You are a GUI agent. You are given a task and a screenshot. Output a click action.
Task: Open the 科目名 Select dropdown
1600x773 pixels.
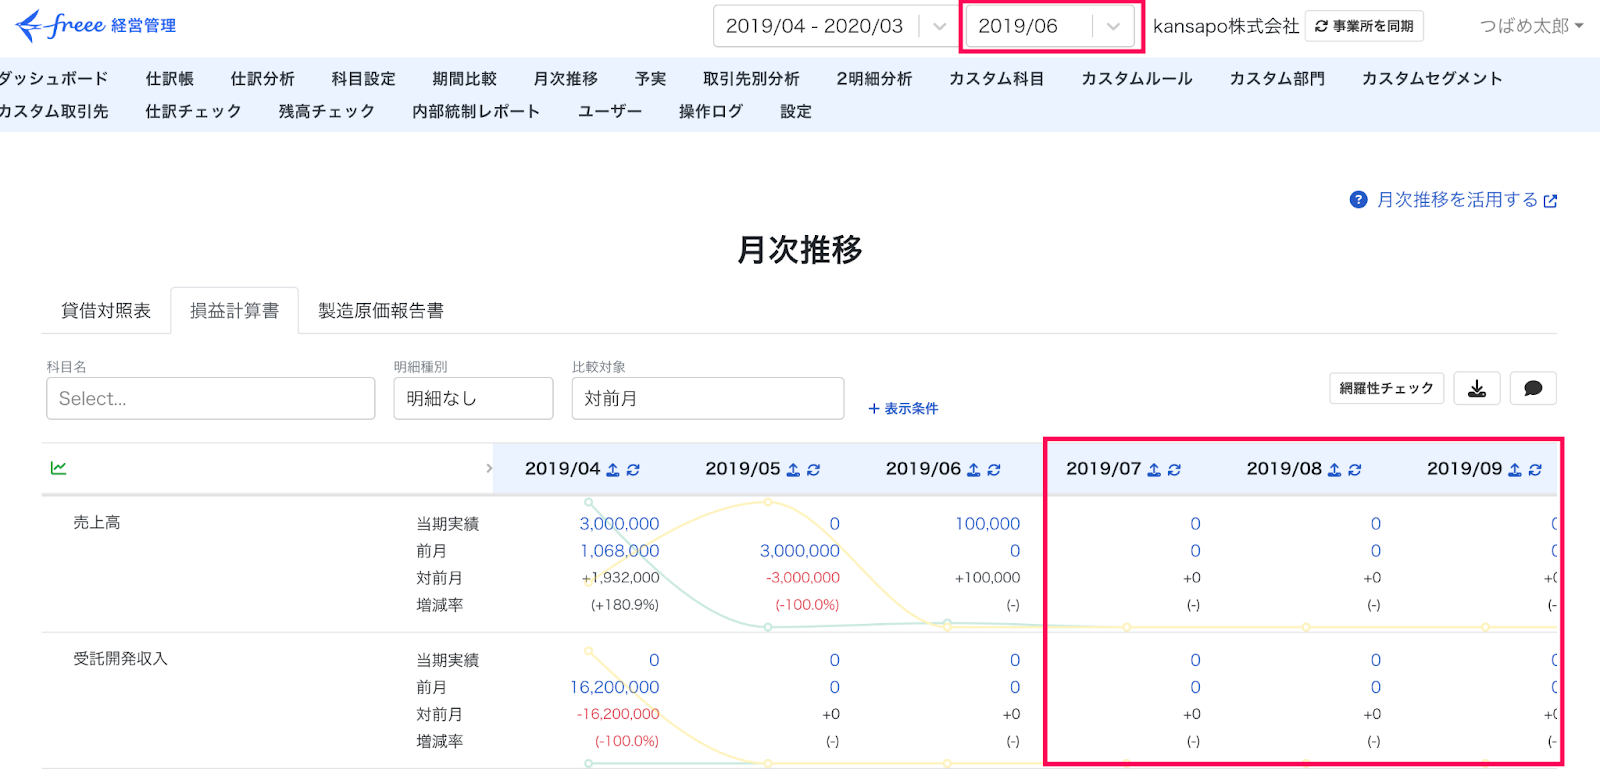[x=210, y=398]
